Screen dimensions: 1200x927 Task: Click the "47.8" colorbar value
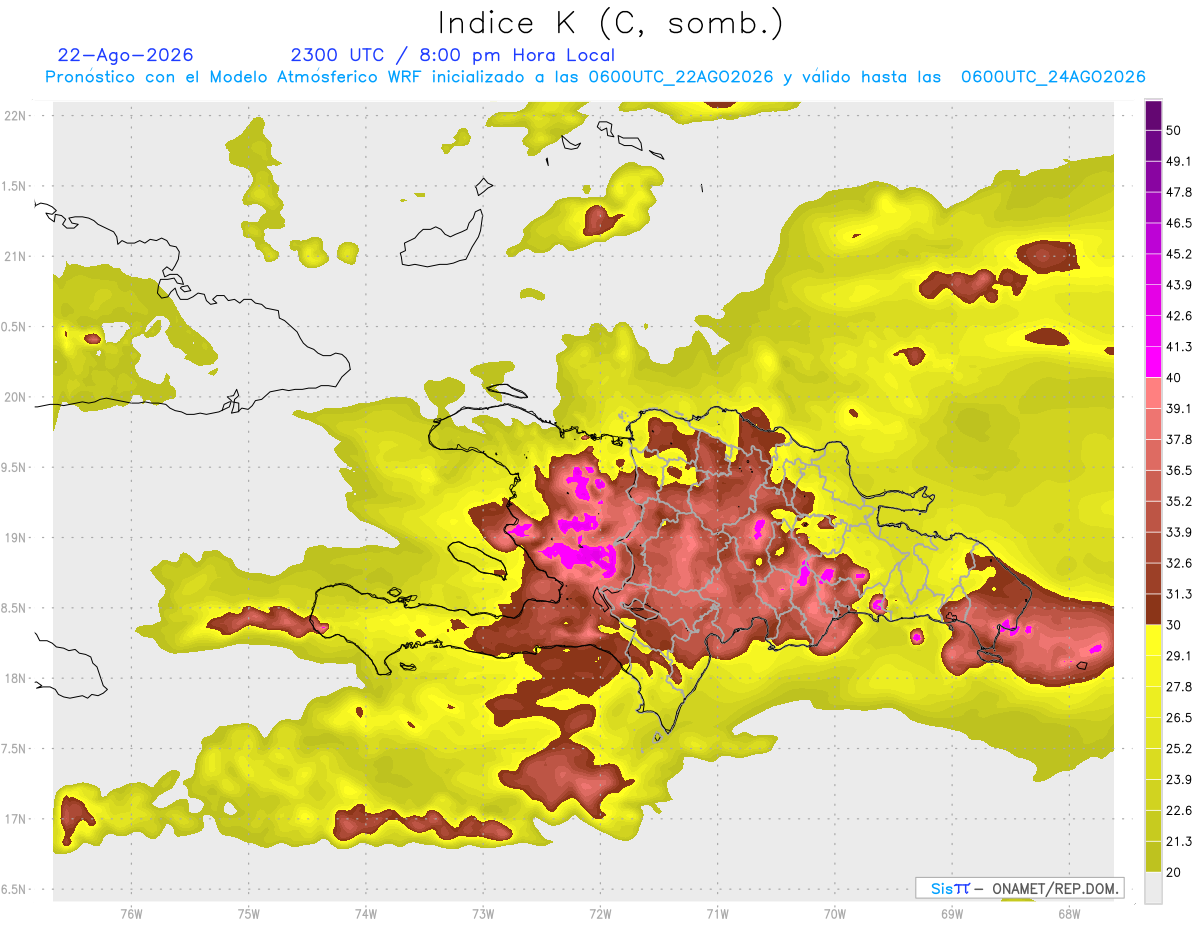coord(1179,192)
